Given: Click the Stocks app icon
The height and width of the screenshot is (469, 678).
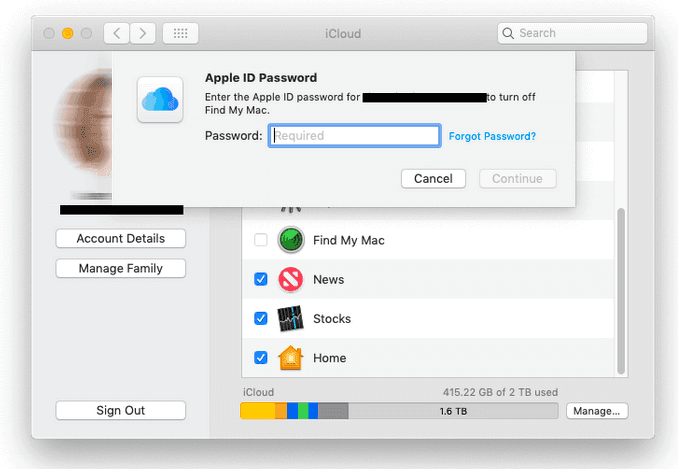Looking at the screenshot, I should (290, 319).
